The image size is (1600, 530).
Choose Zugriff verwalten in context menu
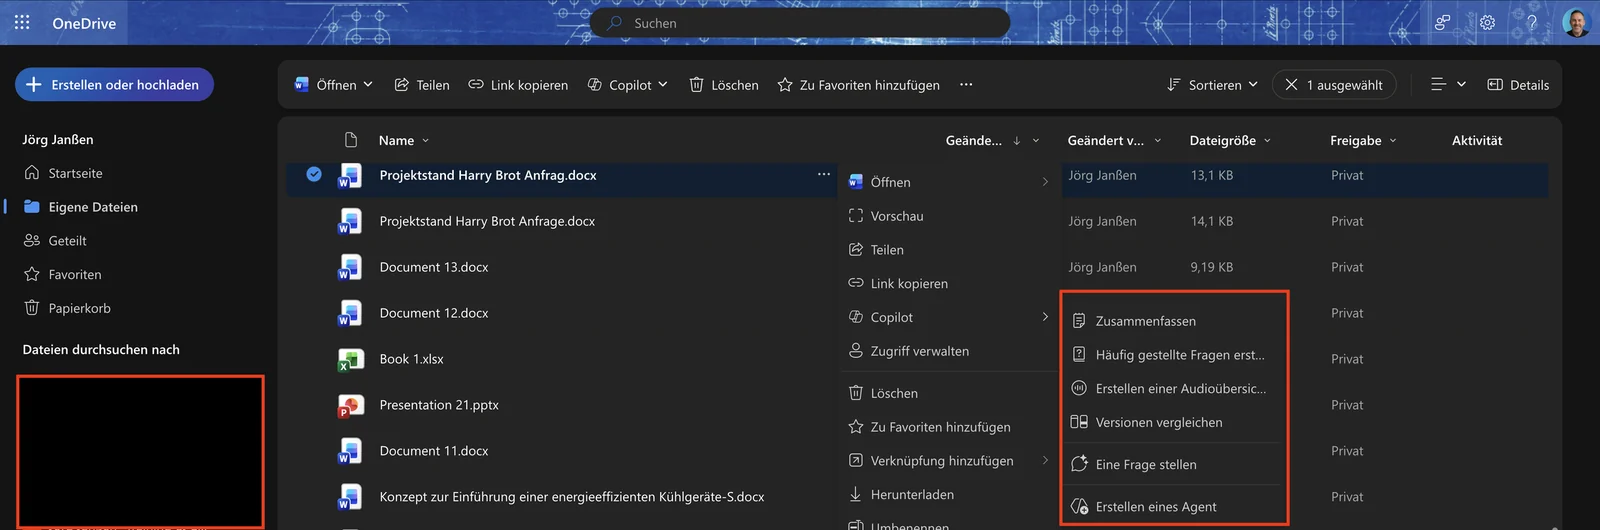[x=948, y=352]
